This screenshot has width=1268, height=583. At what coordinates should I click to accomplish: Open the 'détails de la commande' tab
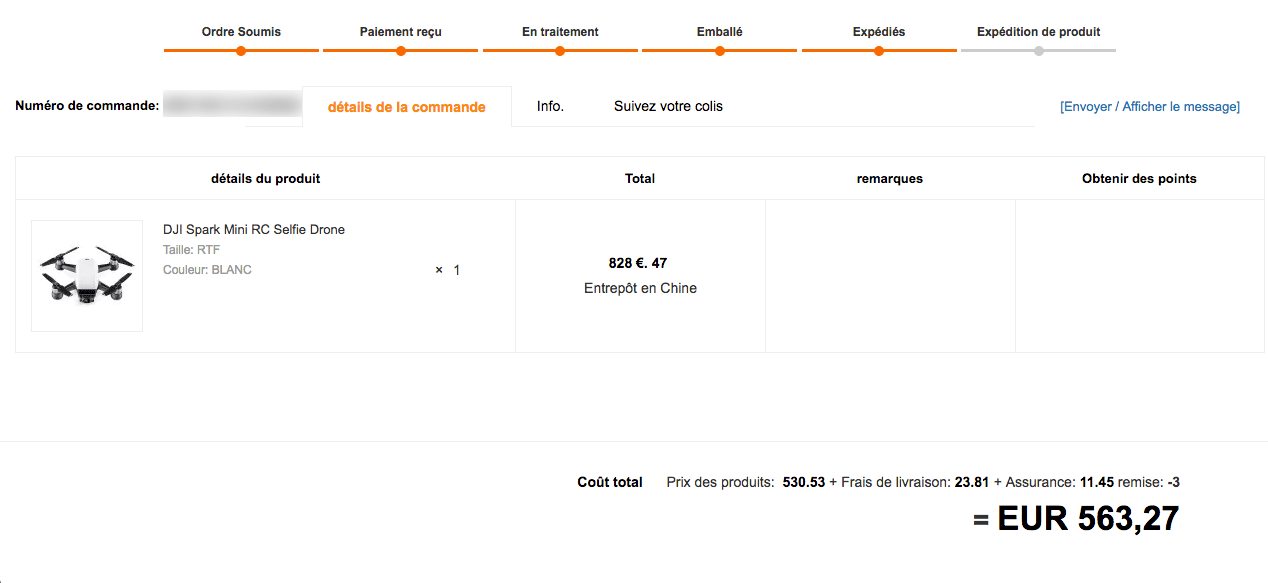pyautogui.click(x=406, y=107)
